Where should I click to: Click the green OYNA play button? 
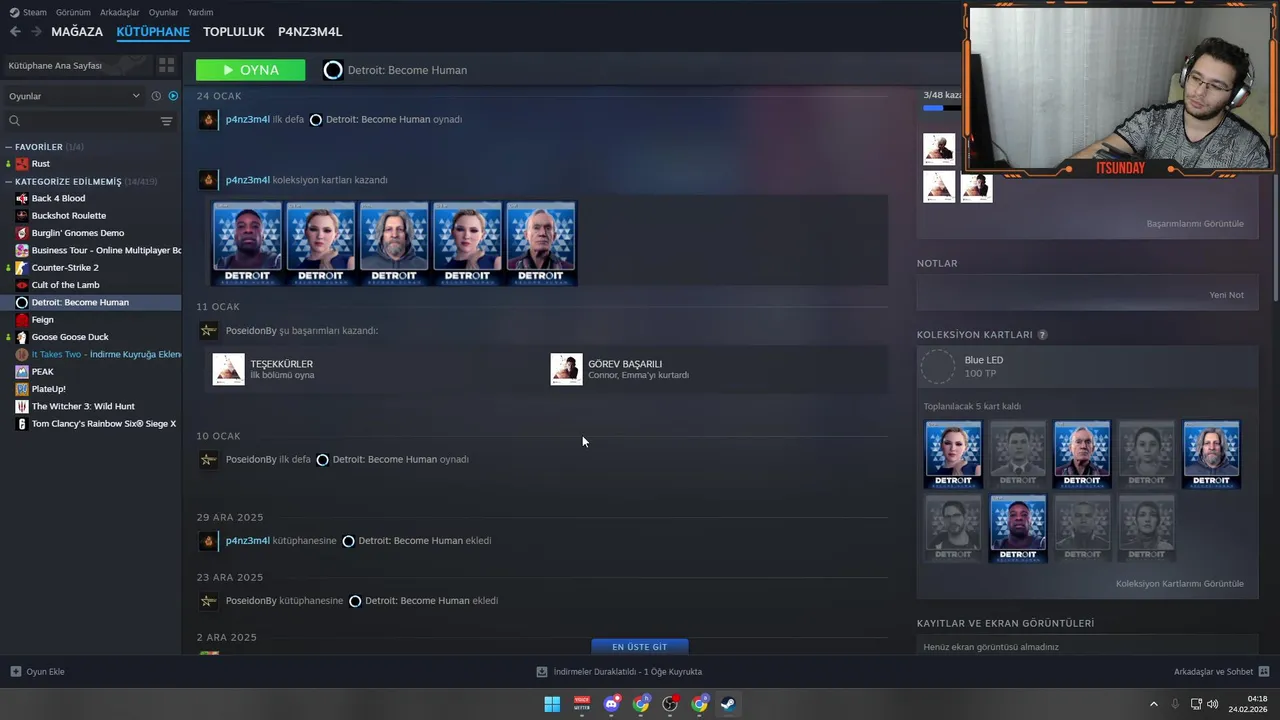[250, 70]
